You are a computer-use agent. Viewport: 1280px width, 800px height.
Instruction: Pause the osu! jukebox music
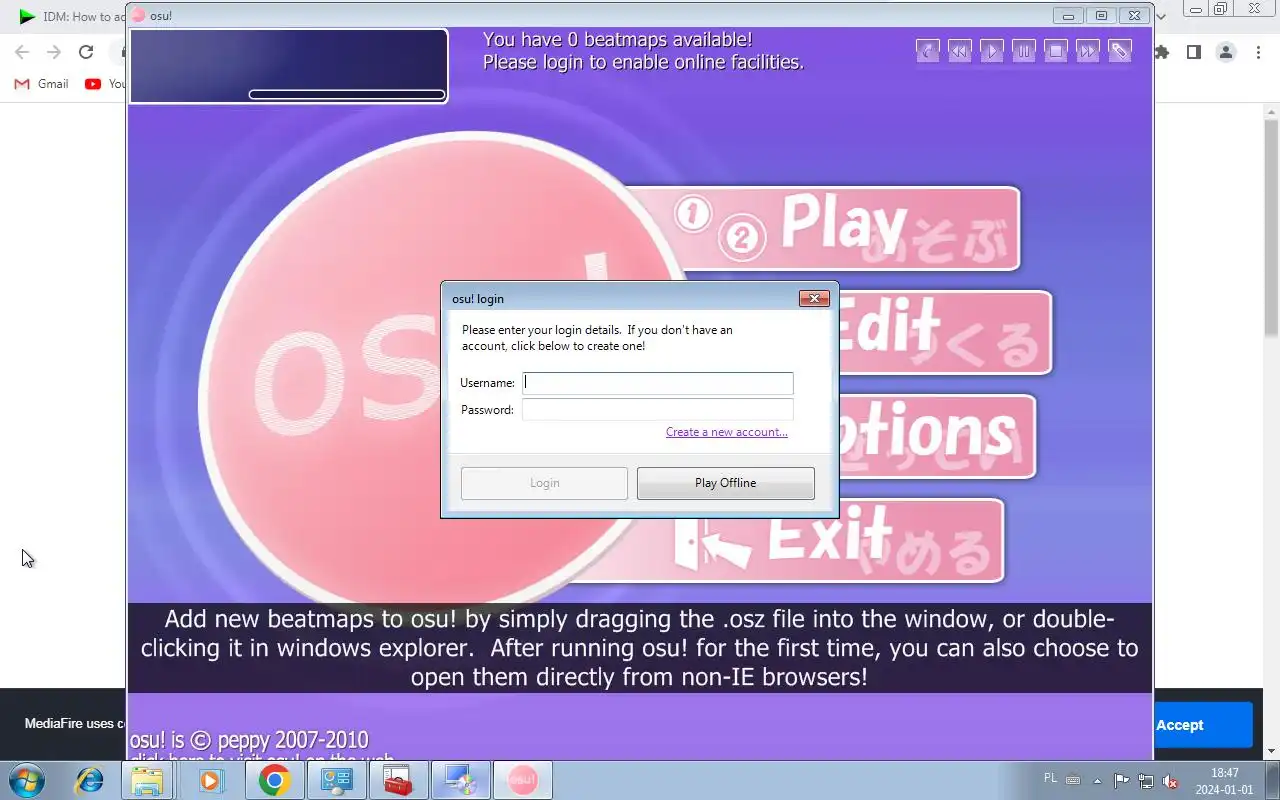[x=1024, y=51]
